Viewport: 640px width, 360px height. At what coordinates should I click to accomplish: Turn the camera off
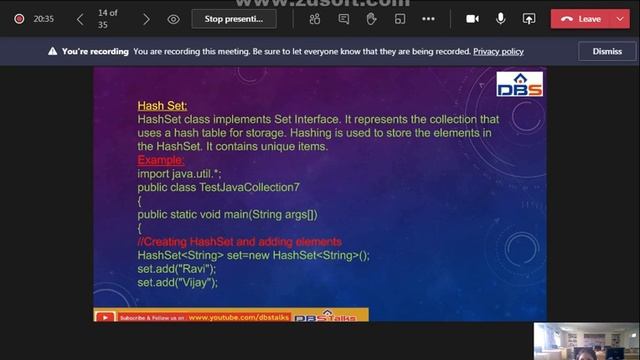point(472,19)
